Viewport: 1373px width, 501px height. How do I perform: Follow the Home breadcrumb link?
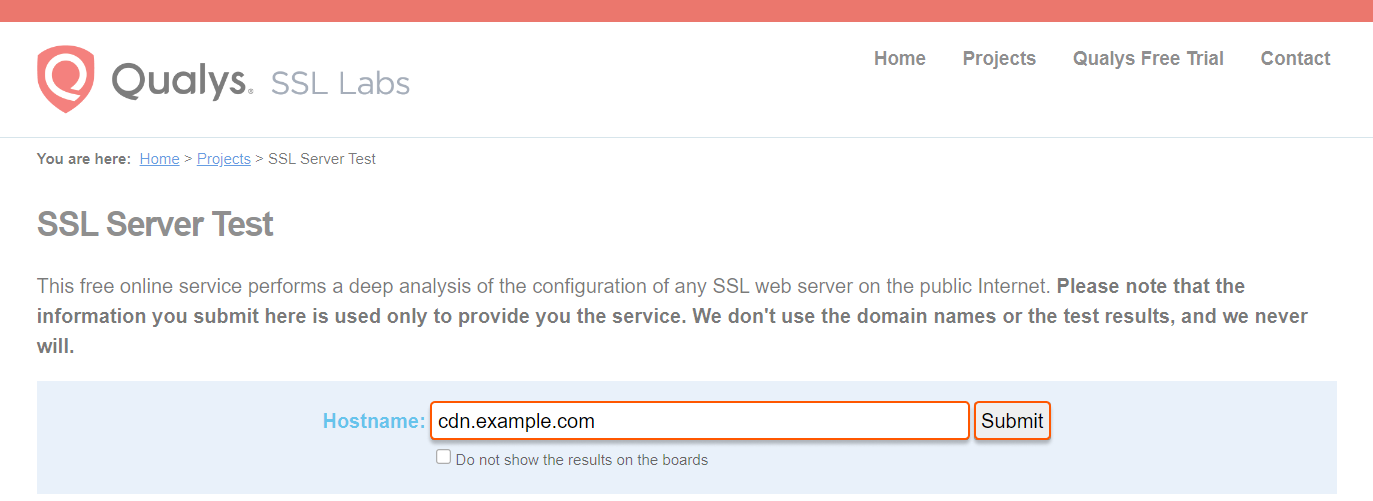point(159,159)
